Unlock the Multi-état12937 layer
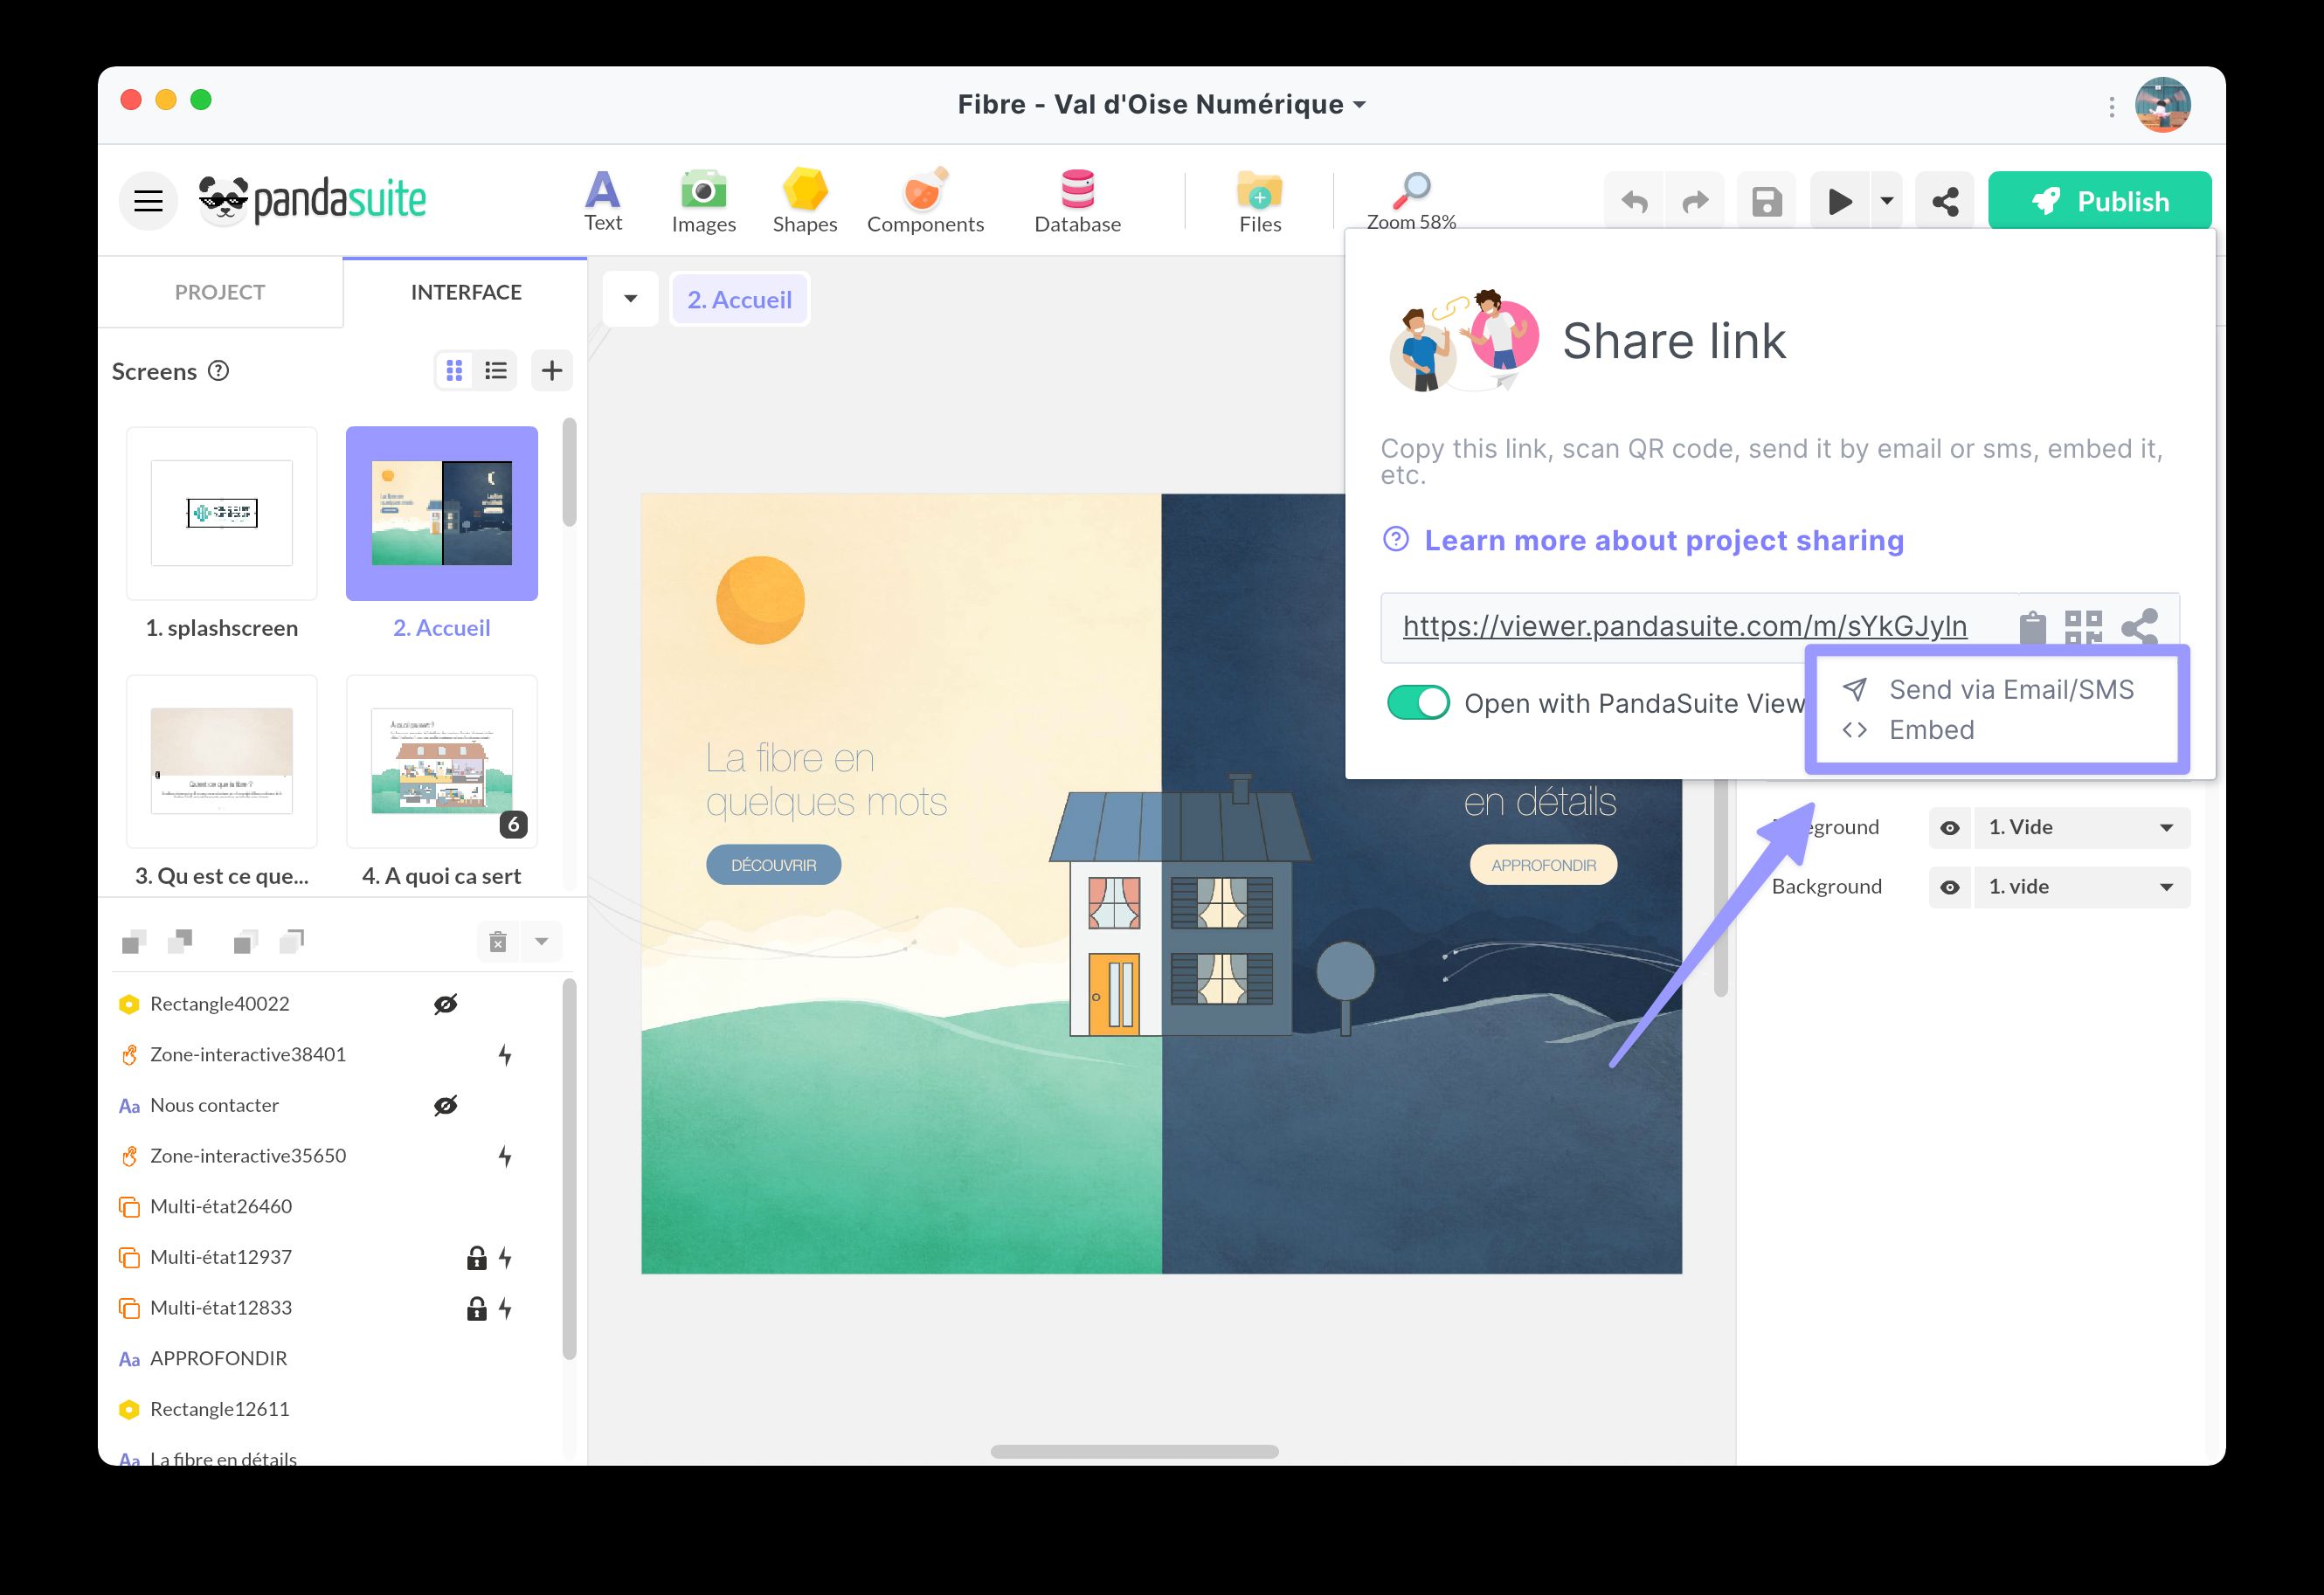 (476, 1257)
